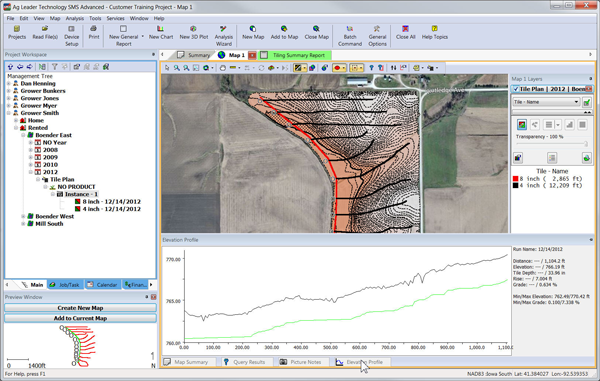The height and width of the screenshot is (381, 600).
Task: Click the color palette icon below transparency slider
Action: coord(518,157)
